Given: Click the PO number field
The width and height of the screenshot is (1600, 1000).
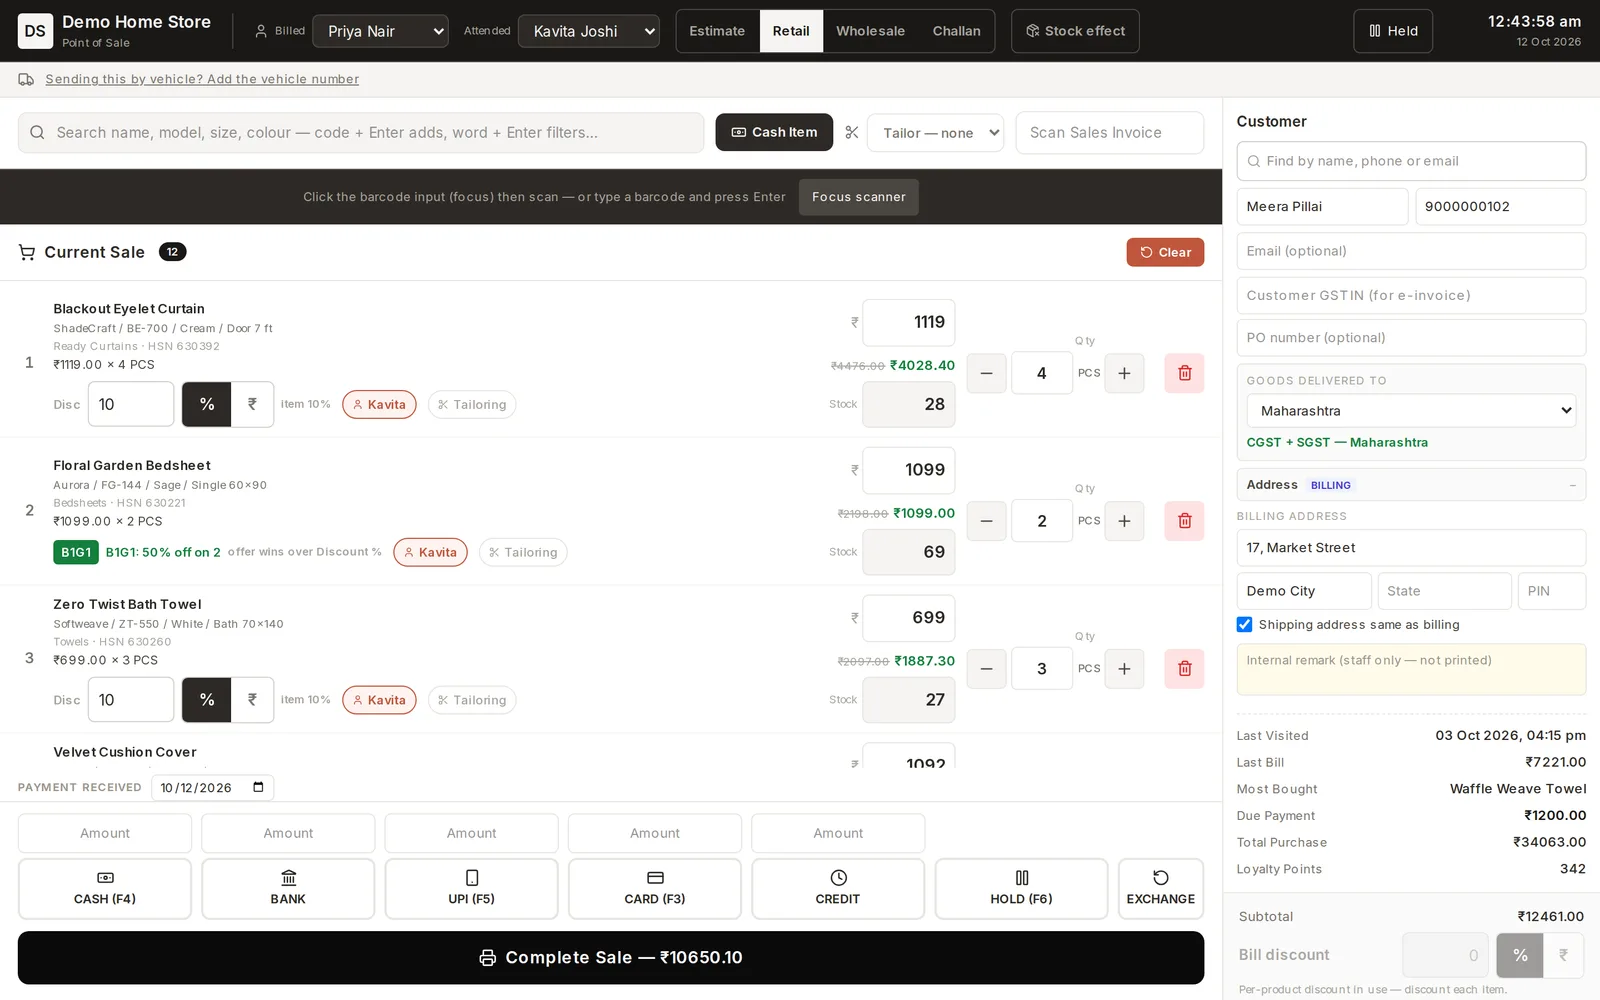Looking at the screenshot, I should (1411, 338).
